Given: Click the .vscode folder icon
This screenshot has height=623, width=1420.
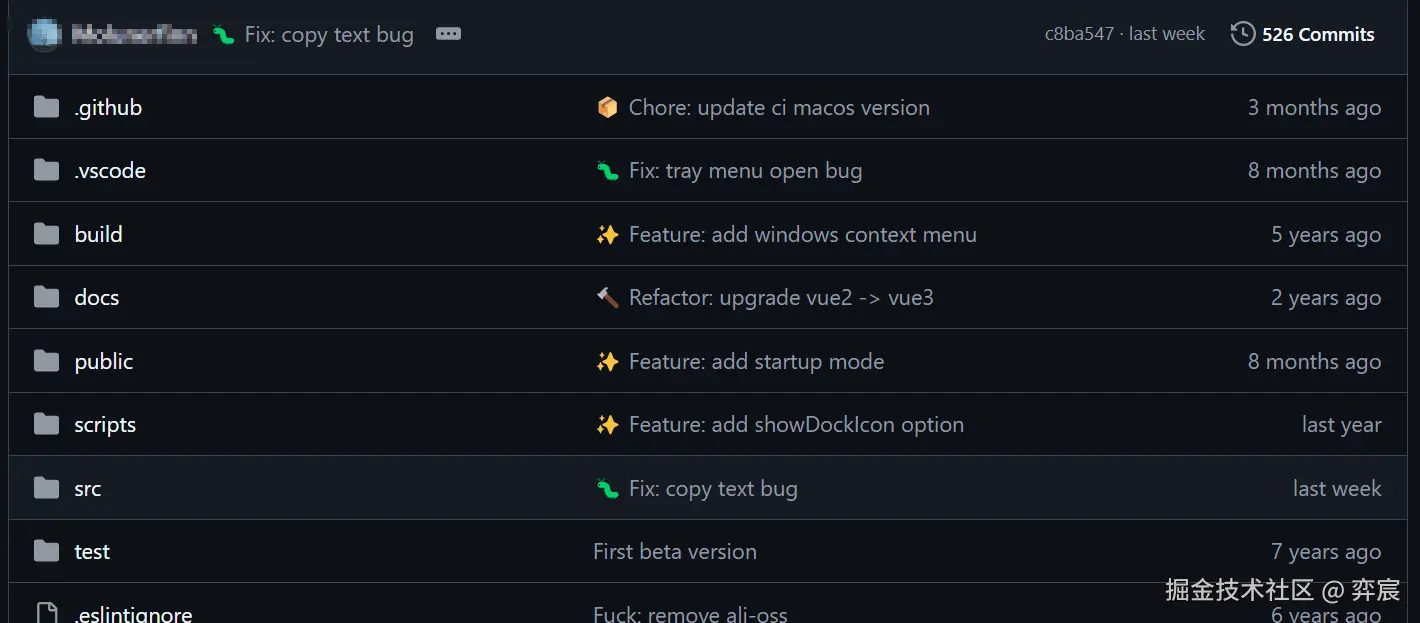Looking at the screenshot, I should [x=46, y=171].
